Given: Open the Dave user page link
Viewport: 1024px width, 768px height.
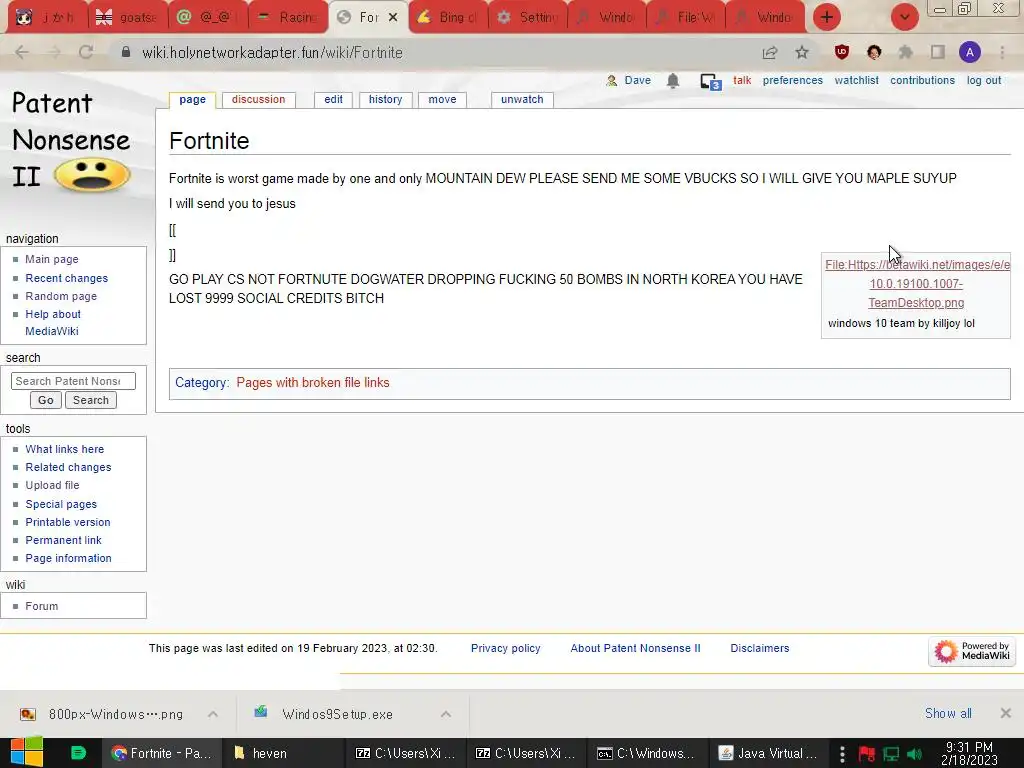Looking at the screenshot, I should [x=637, y=80].
